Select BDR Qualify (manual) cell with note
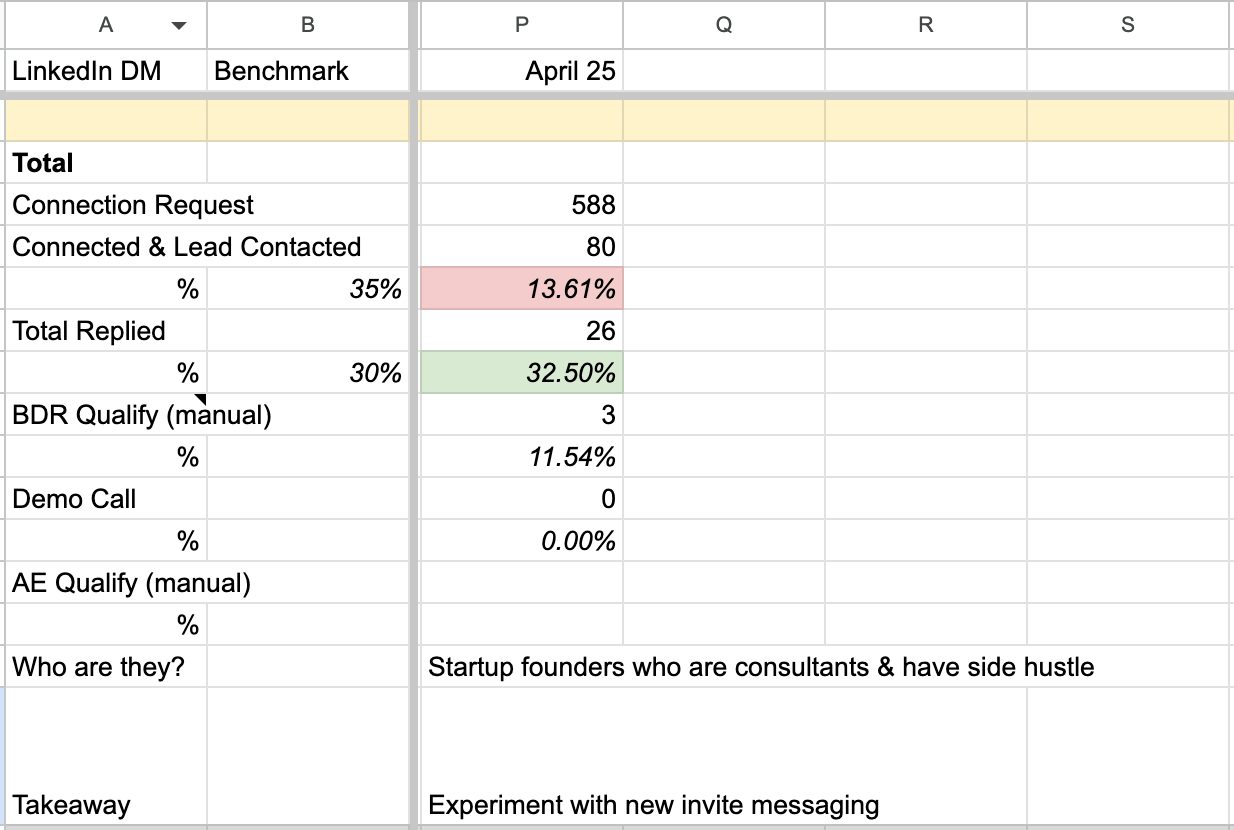Image resolution: width=1234 pixels, height=830 pixels. [x=105, y=415]
